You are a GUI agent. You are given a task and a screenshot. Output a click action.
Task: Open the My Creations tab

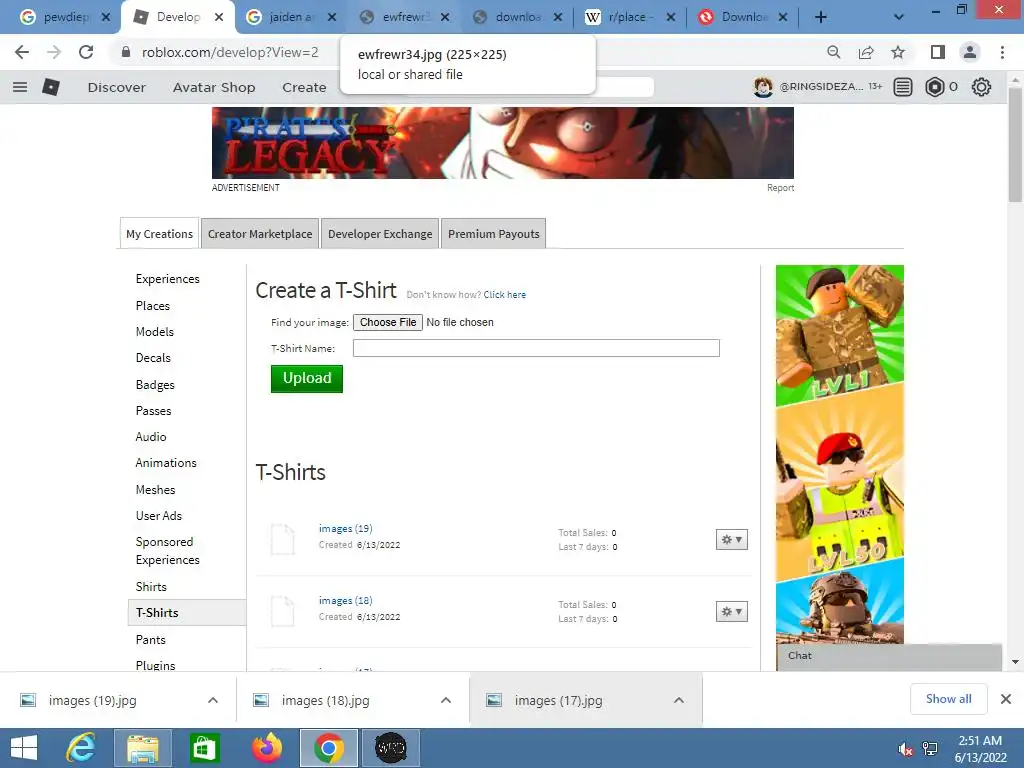[159, 234]
